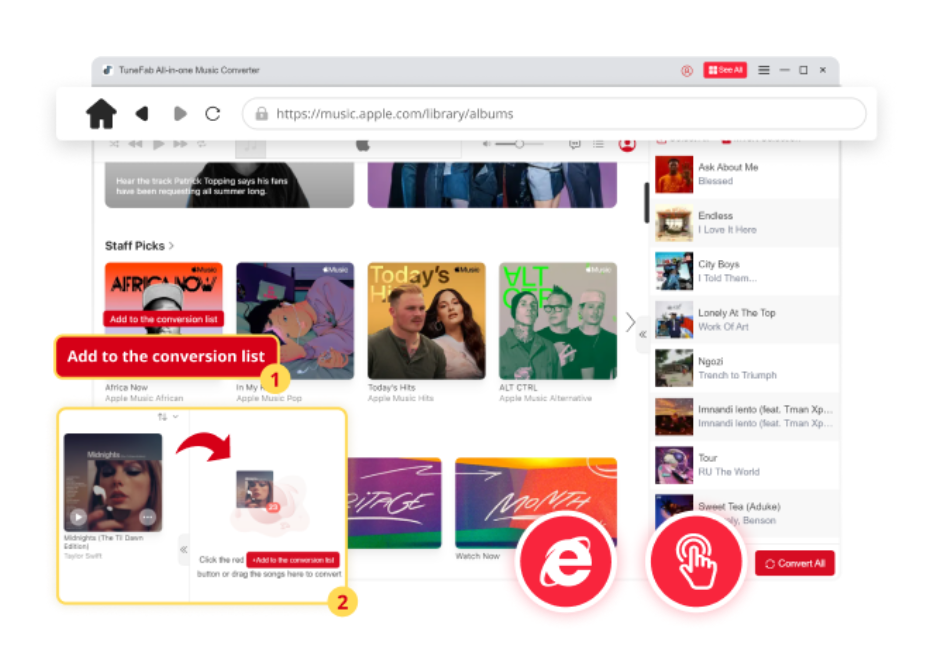Play the track in Apple Music player

click(x=158, y=144)
